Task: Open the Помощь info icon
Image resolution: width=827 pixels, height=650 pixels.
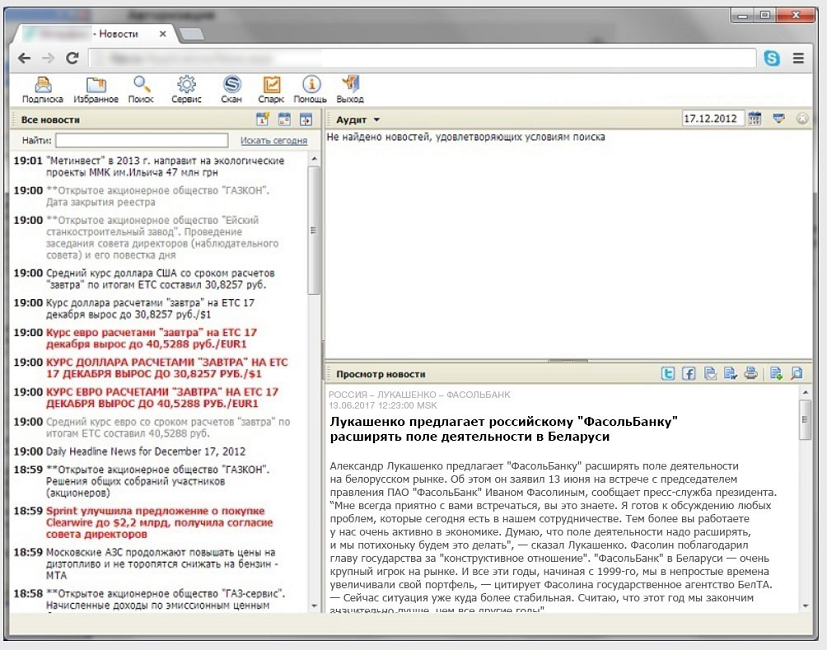Action: tap(311, 89)
